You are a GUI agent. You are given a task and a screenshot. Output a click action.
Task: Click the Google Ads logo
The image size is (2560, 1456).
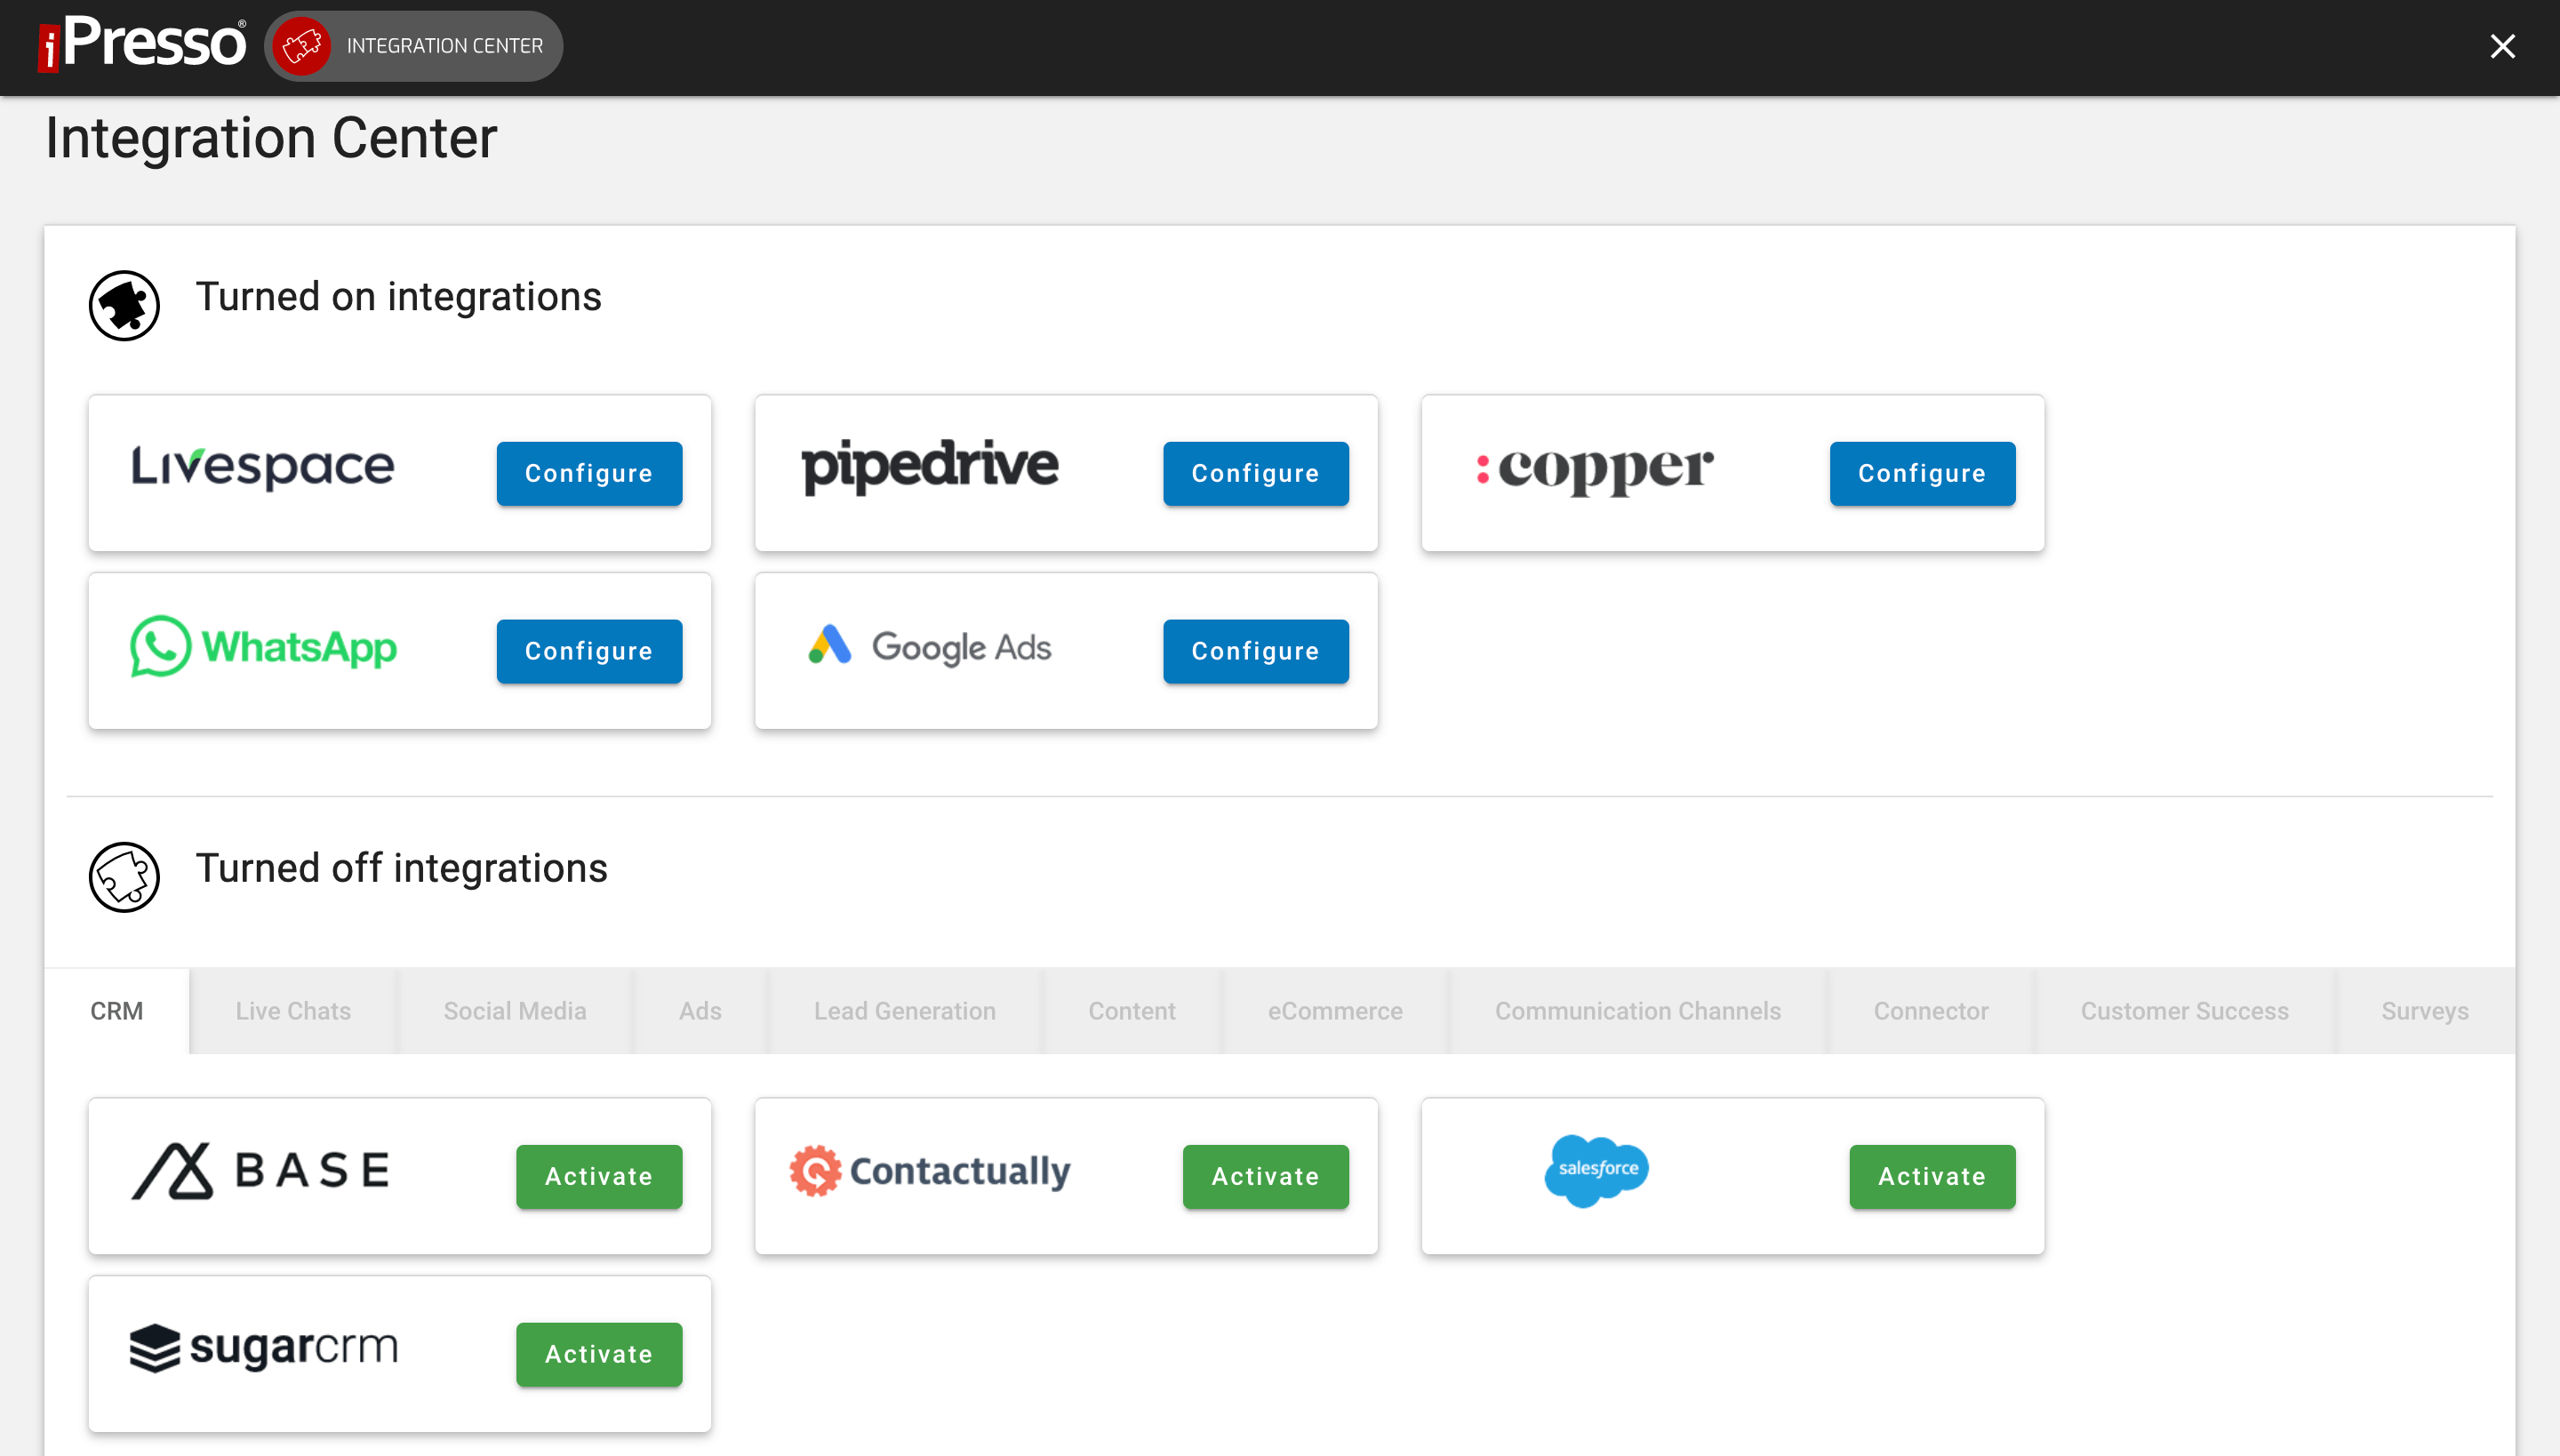(x=928, y=647)
